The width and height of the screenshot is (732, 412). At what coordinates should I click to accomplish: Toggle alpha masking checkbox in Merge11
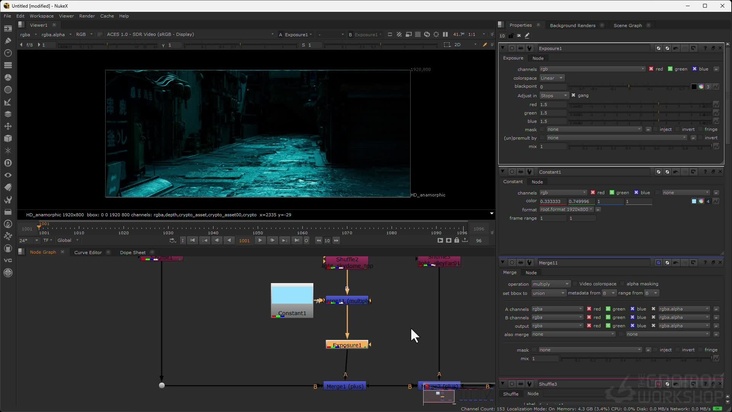[x=622, y=284]
